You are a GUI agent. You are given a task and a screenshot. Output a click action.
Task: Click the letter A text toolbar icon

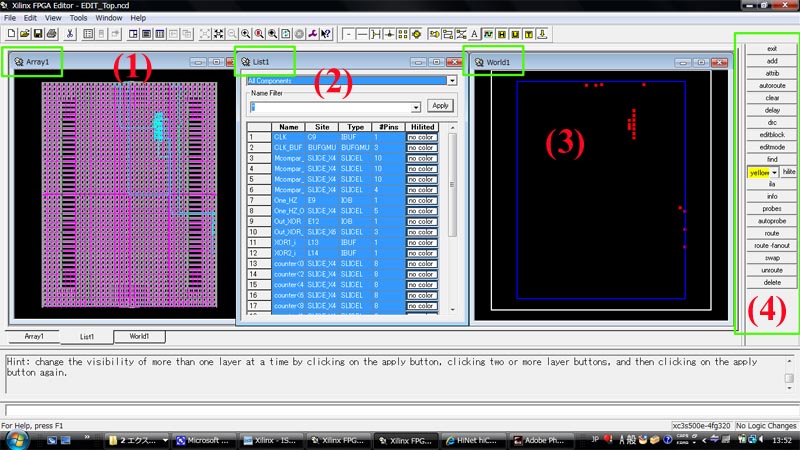click(x=474, y=34)
